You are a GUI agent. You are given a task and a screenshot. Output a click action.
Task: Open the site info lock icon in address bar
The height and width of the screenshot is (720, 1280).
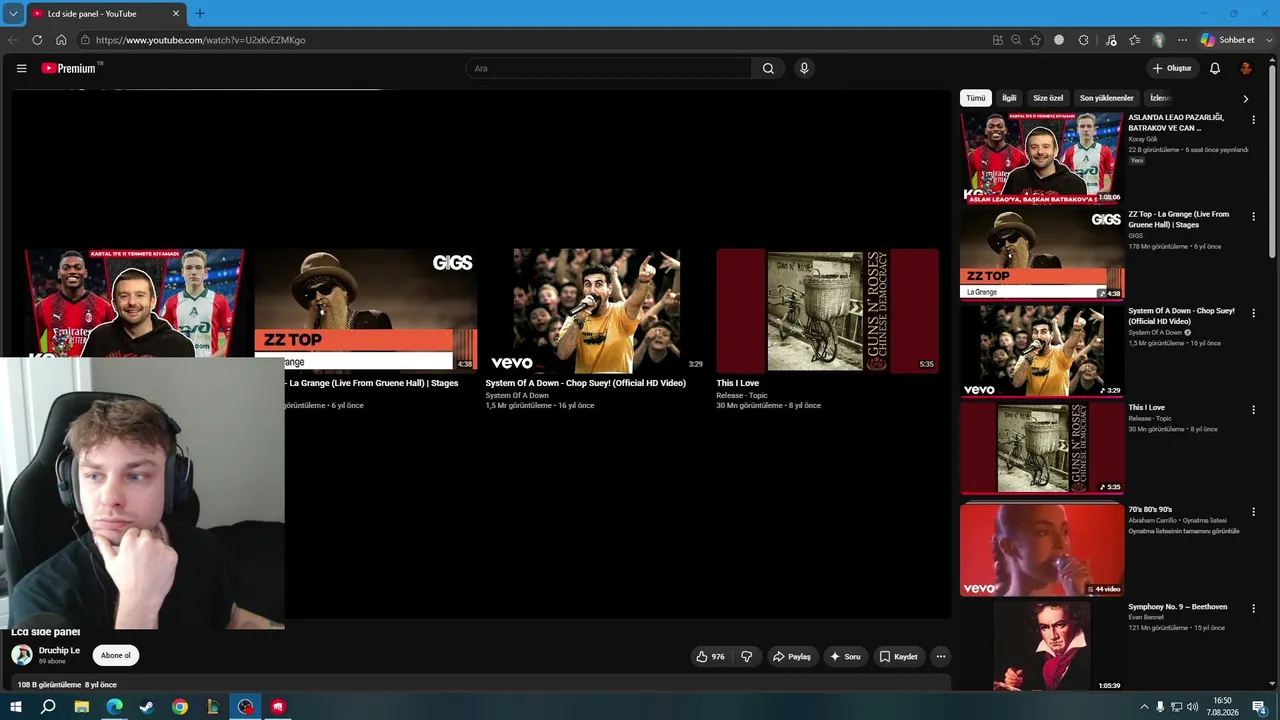pos(86,40)
